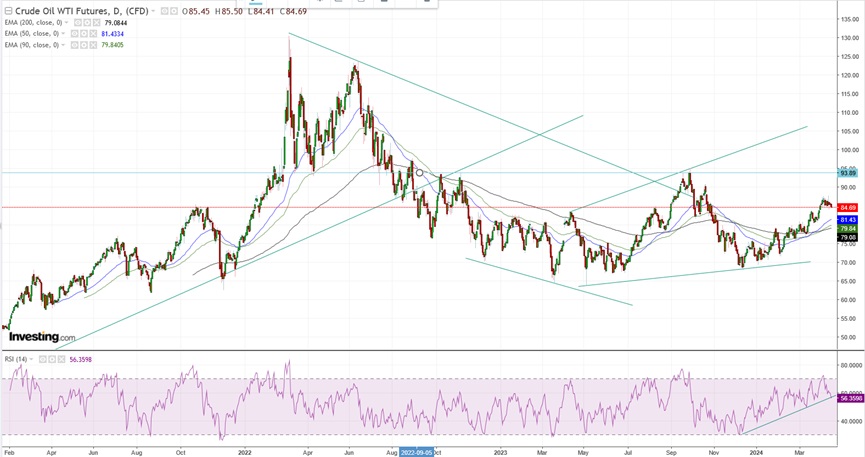
Task: Click the 93.89 horizontal line price label
Action: 848,173
